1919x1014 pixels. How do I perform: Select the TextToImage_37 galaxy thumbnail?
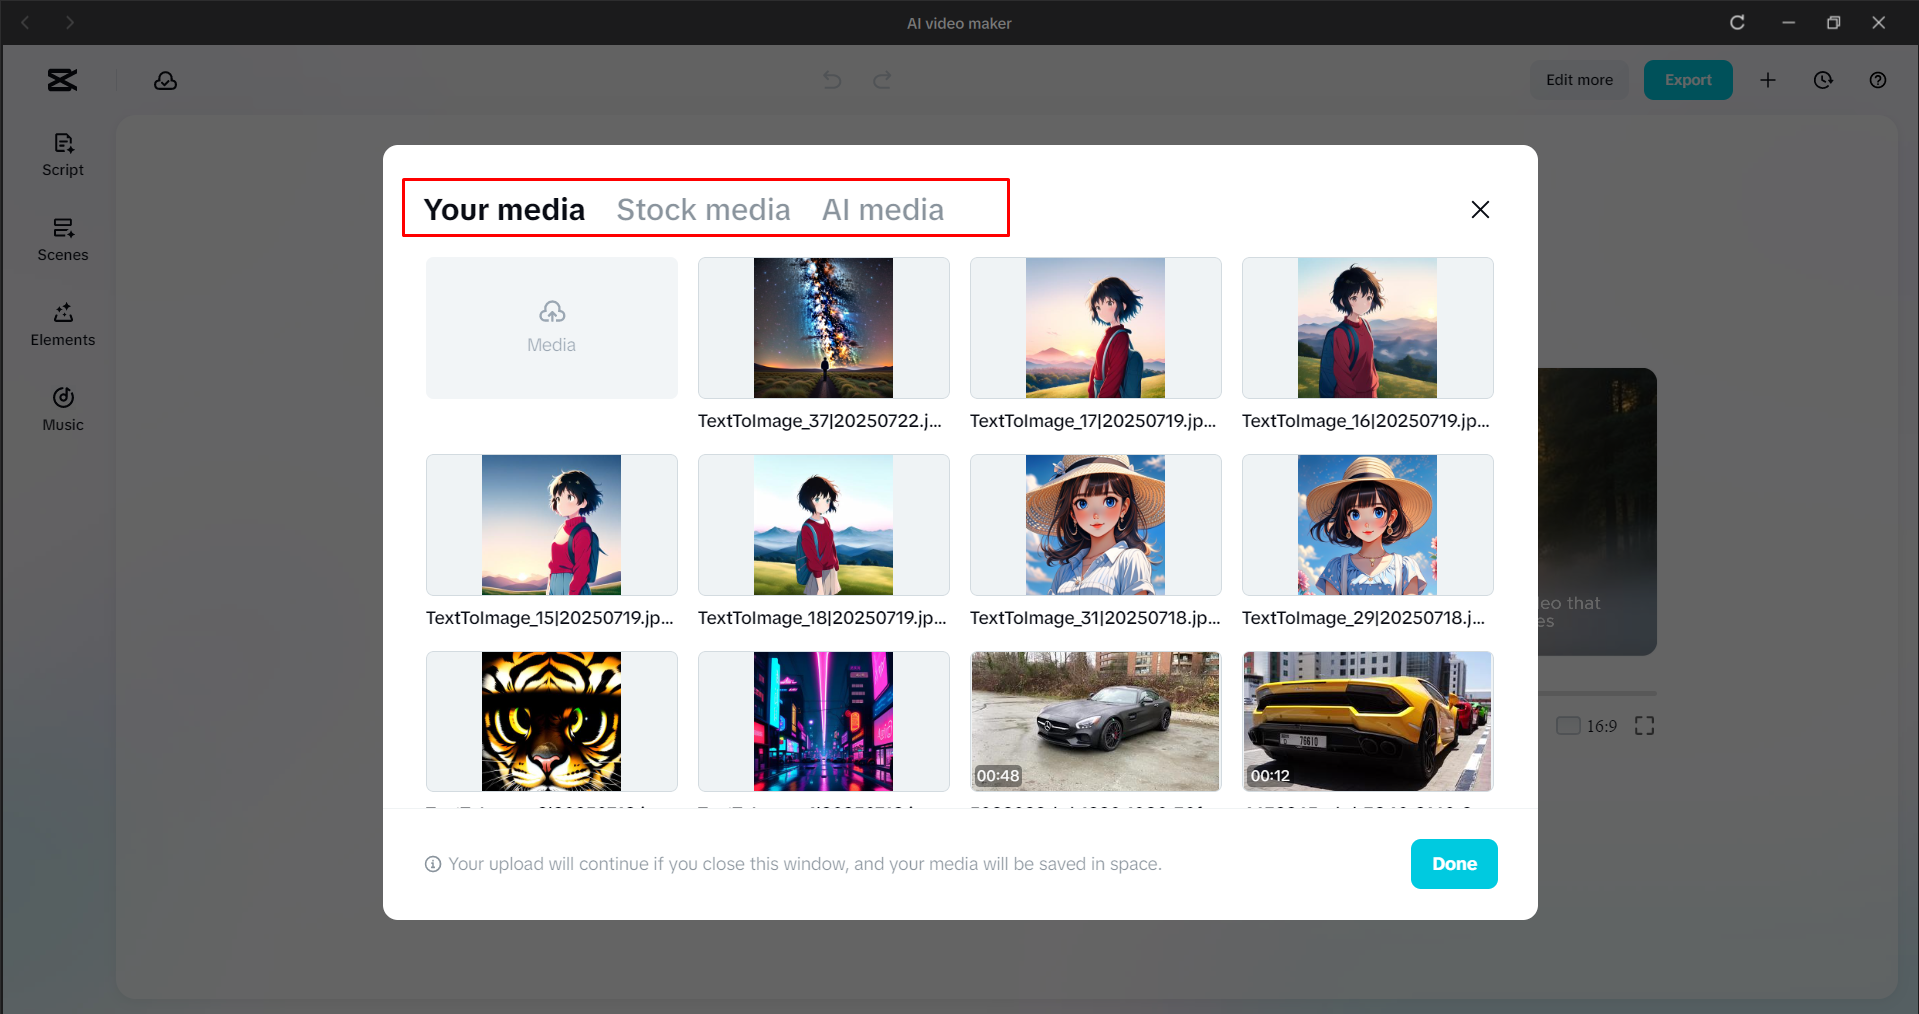(x=823, y=327)
